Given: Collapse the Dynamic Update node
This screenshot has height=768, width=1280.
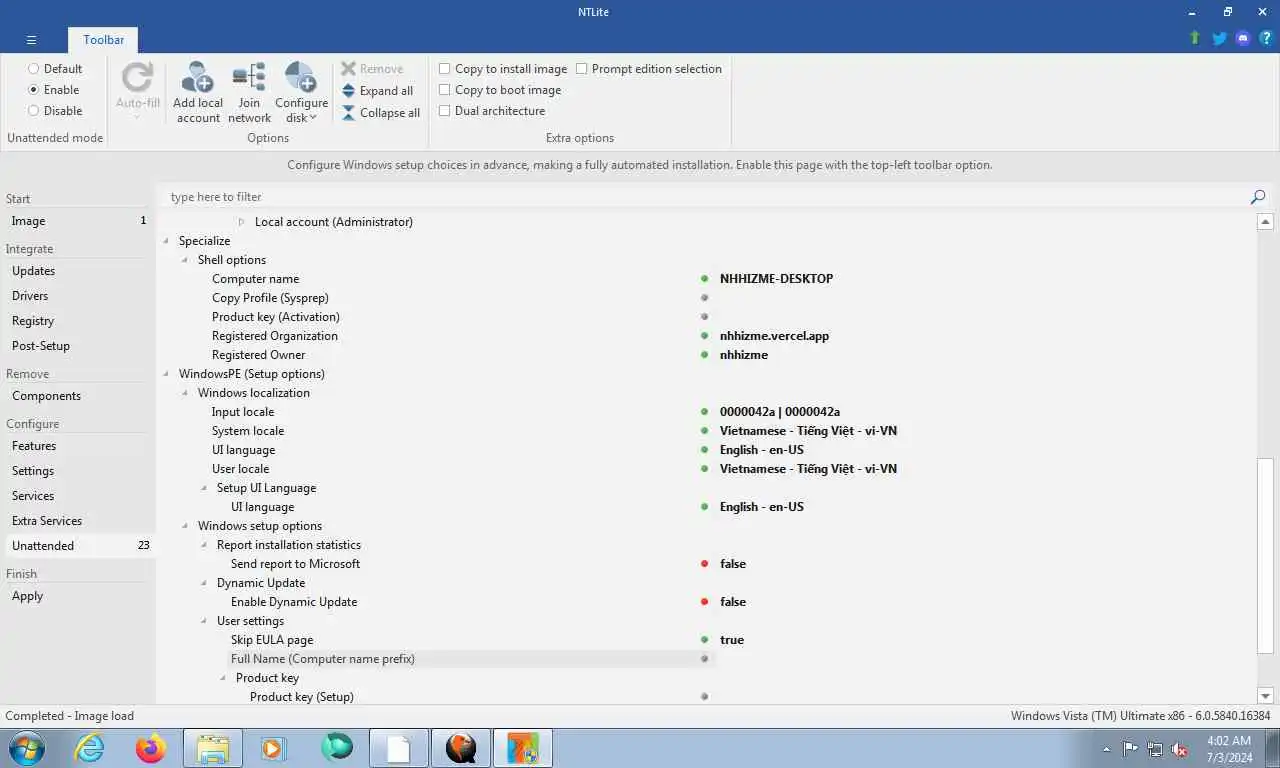Looking at the screenshot, I should [x=204, y=583].
